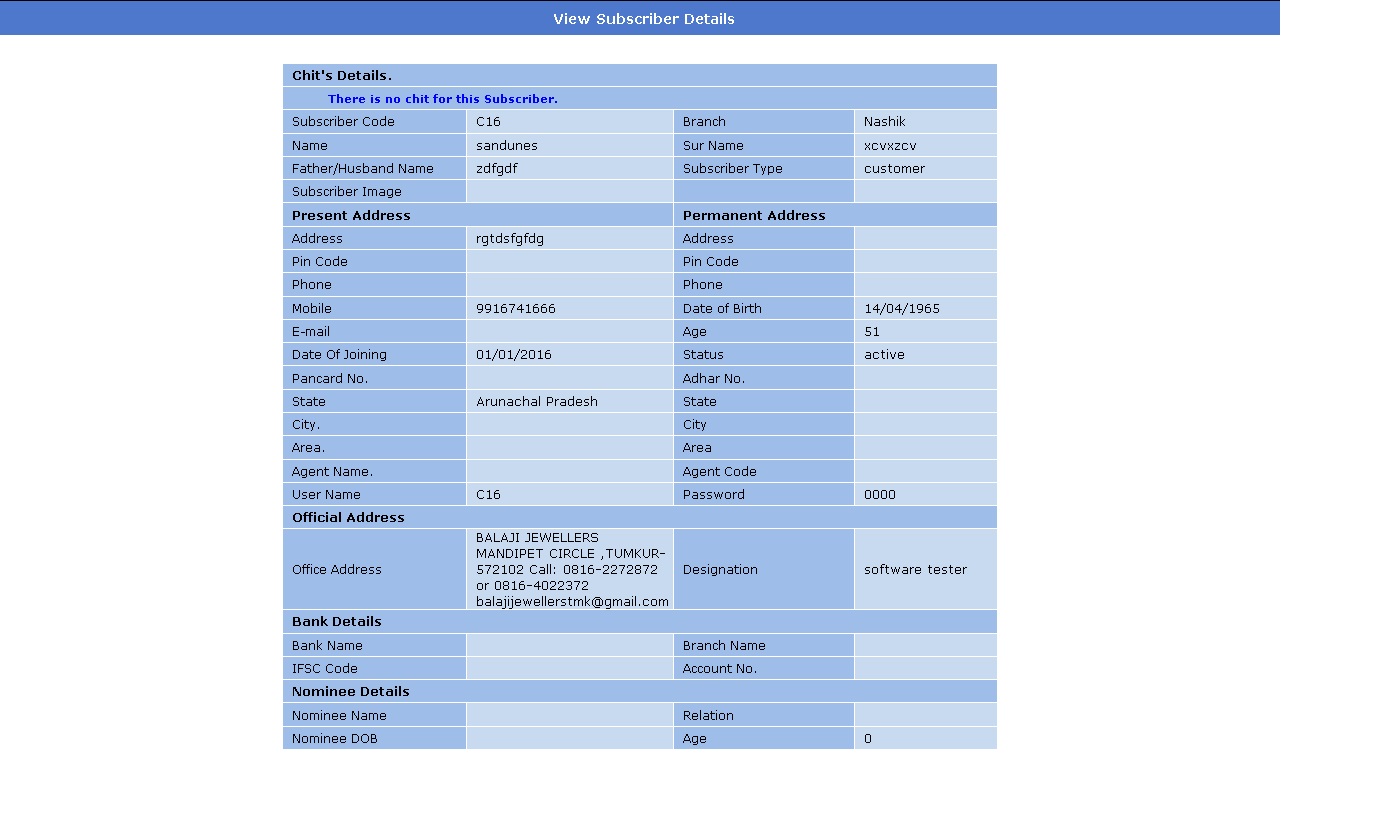This screenshot has height=824, width=1376.
Task: Select the Nominee Details heading
Action: (x=351, y=692)
